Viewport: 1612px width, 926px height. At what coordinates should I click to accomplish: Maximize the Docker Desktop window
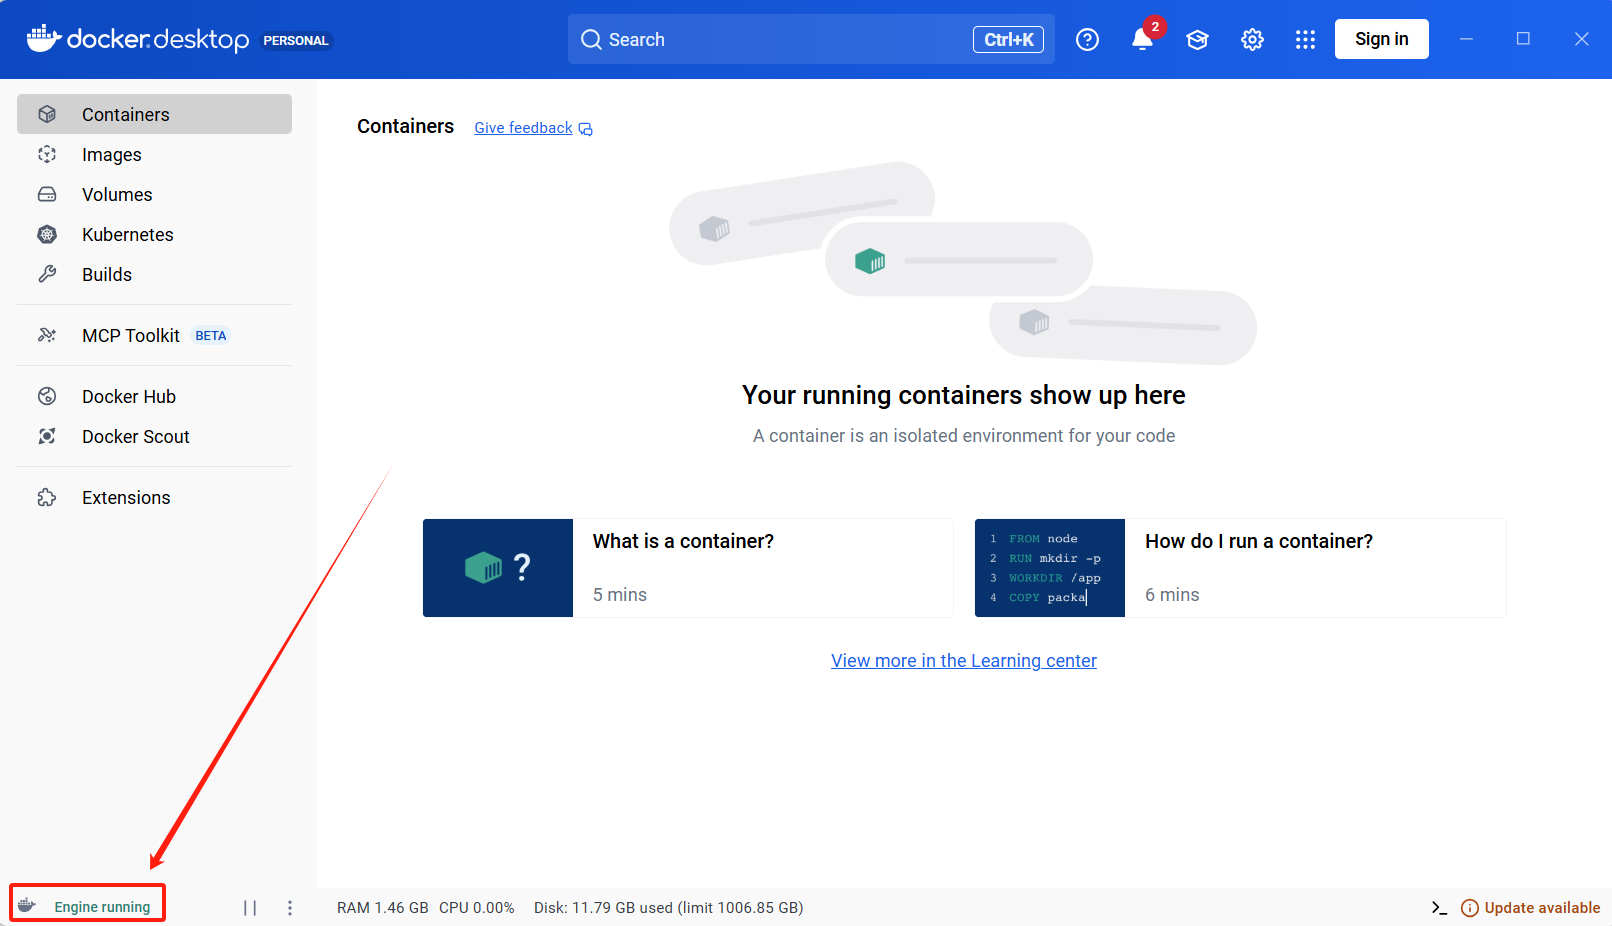coord(1523,39)
